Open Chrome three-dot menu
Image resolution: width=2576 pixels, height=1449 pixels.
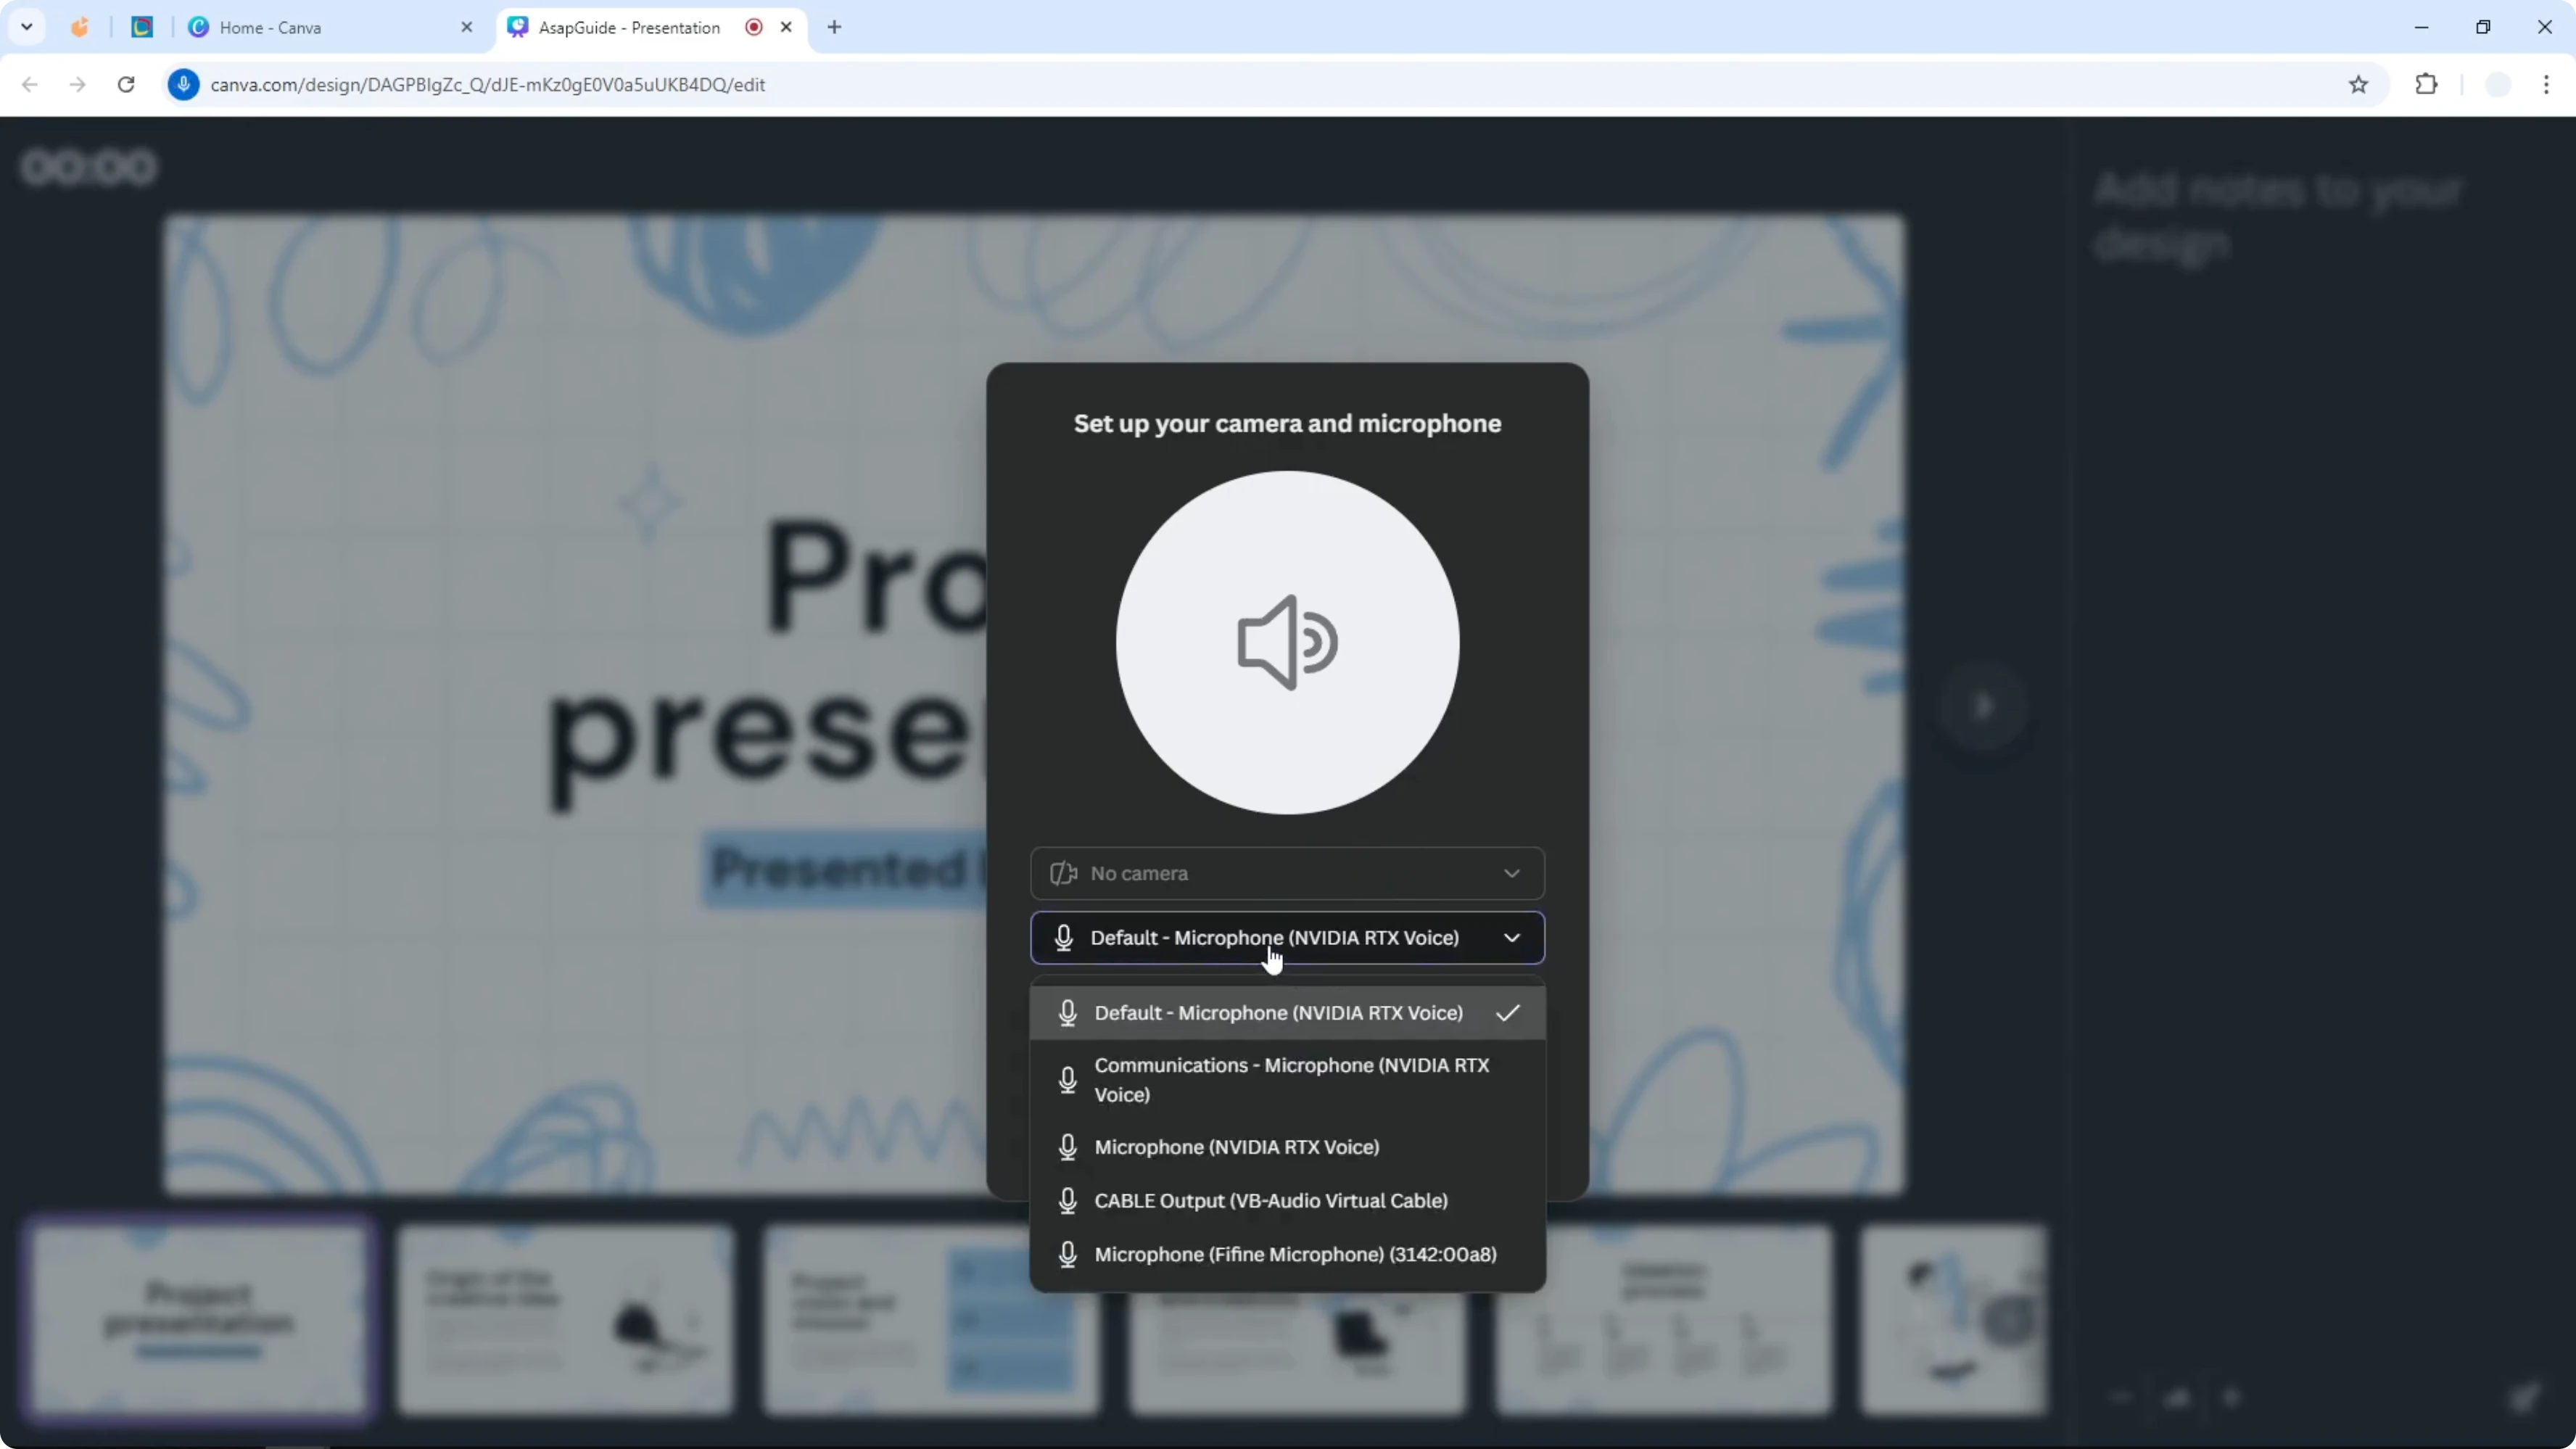pyautogui.click(x=2546, y=84)
